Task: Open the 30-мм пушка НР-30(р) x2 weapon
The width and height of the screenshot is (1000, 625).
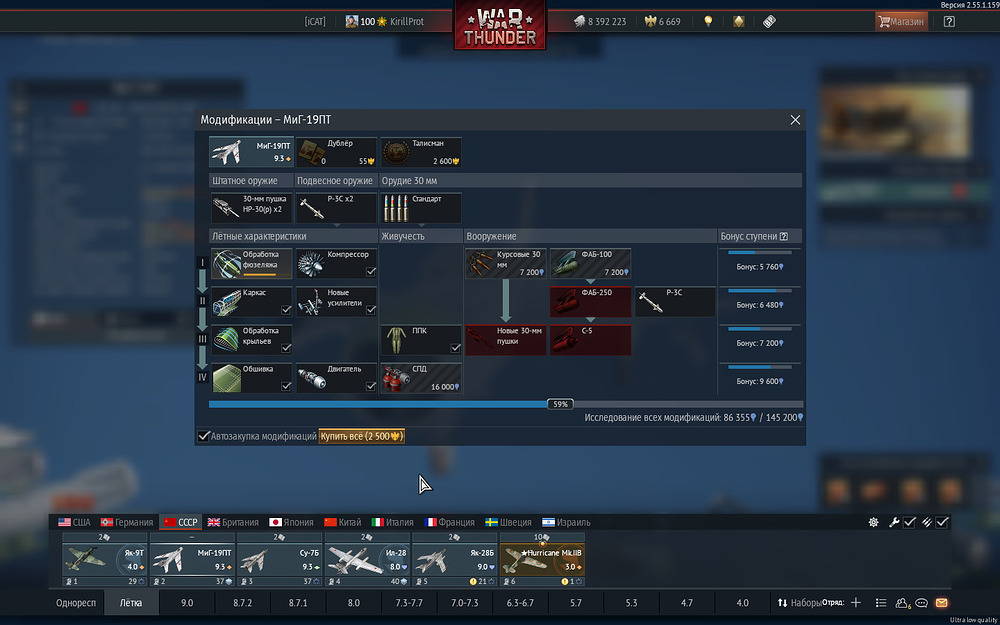Action: [x=251, y=208]
